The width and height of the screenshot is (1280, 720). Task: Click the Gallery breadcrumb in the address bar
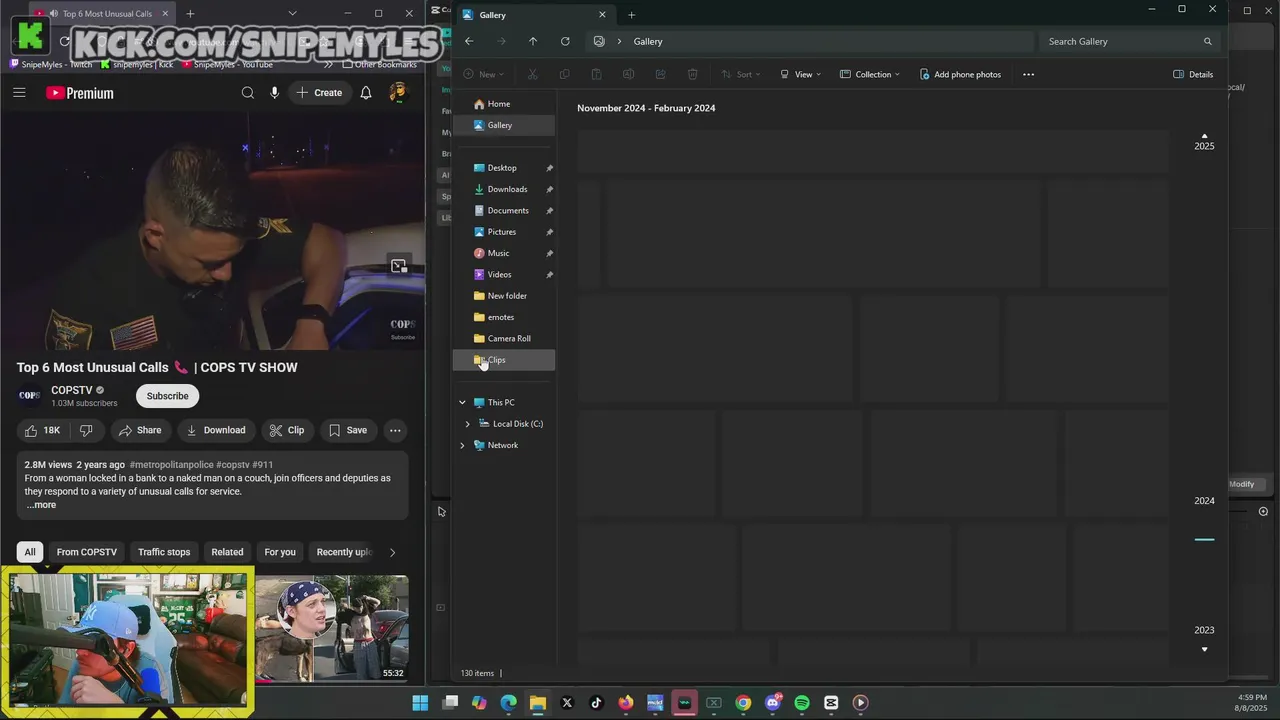point(648,41)
